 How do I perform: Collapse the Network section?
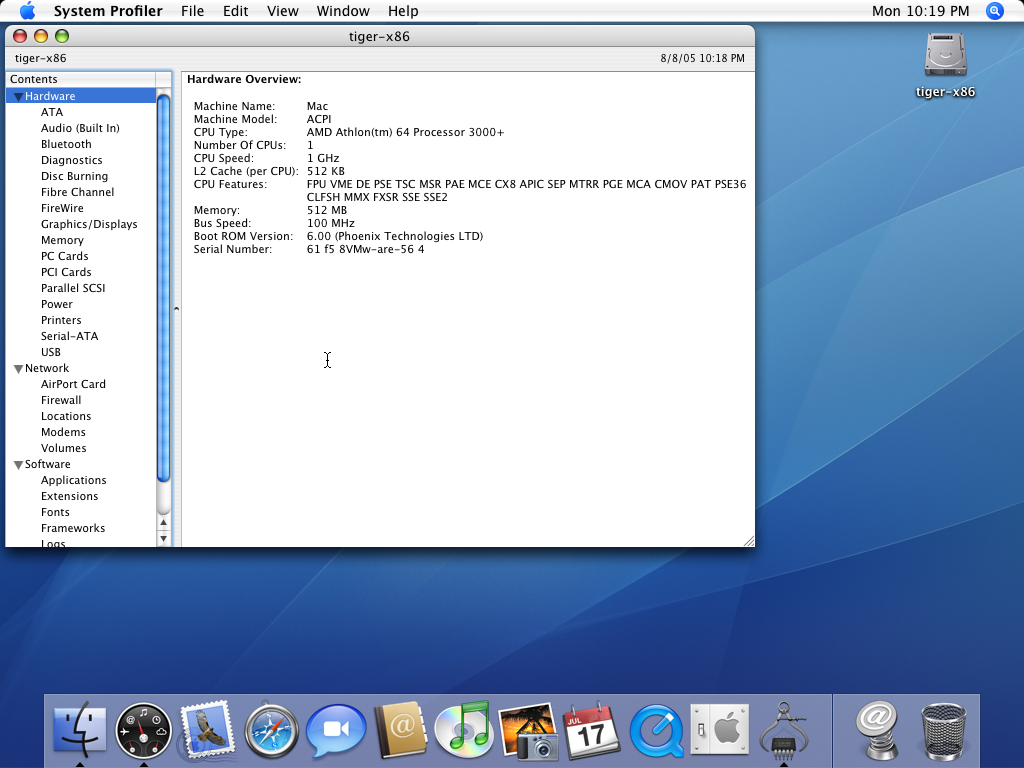[x=18, y=369]
